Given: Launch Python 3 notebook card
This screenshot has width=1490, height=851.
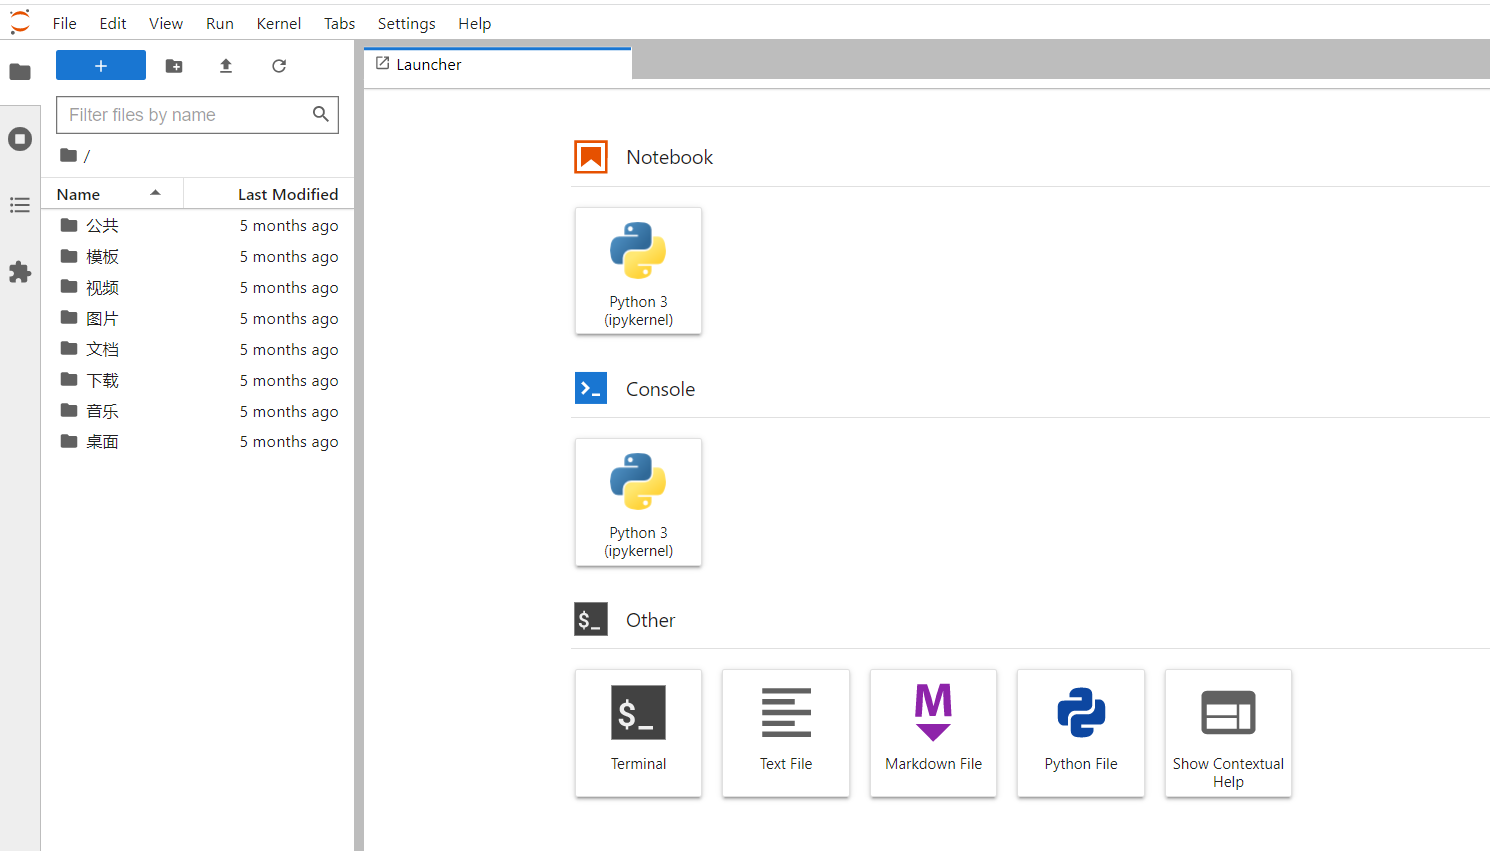Looking at the screenshot, I should tap(639, 271).
